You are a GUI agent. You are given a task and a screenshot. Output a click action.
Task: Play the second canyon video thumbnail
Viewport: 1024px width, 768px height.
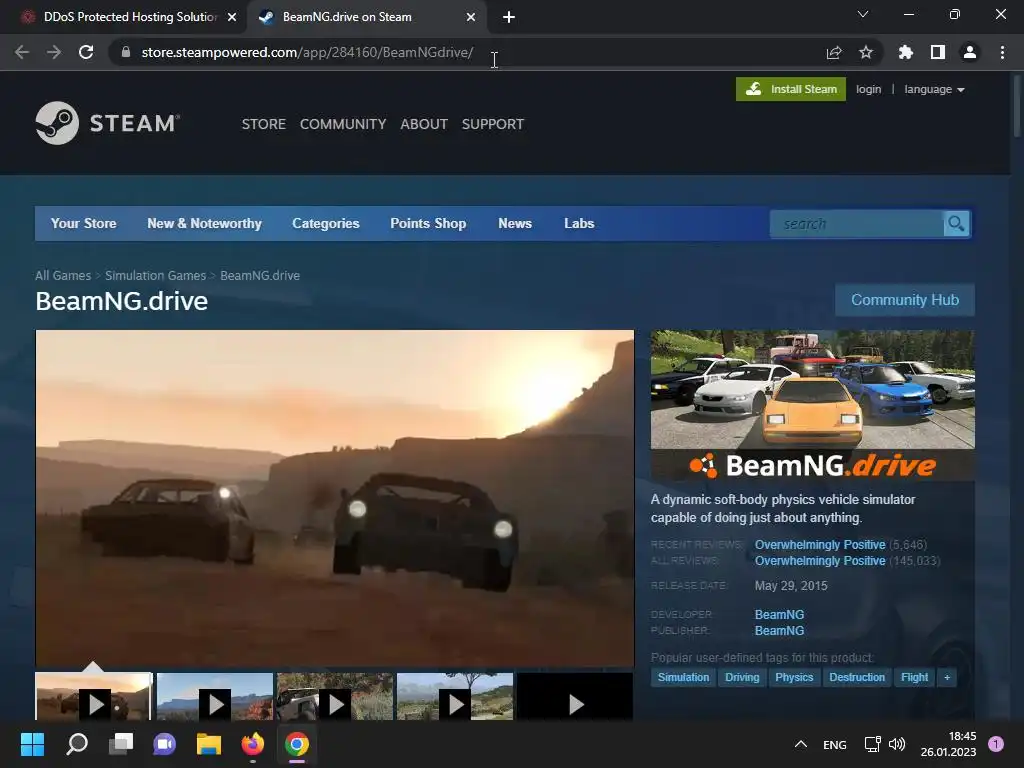pos(214,697)
